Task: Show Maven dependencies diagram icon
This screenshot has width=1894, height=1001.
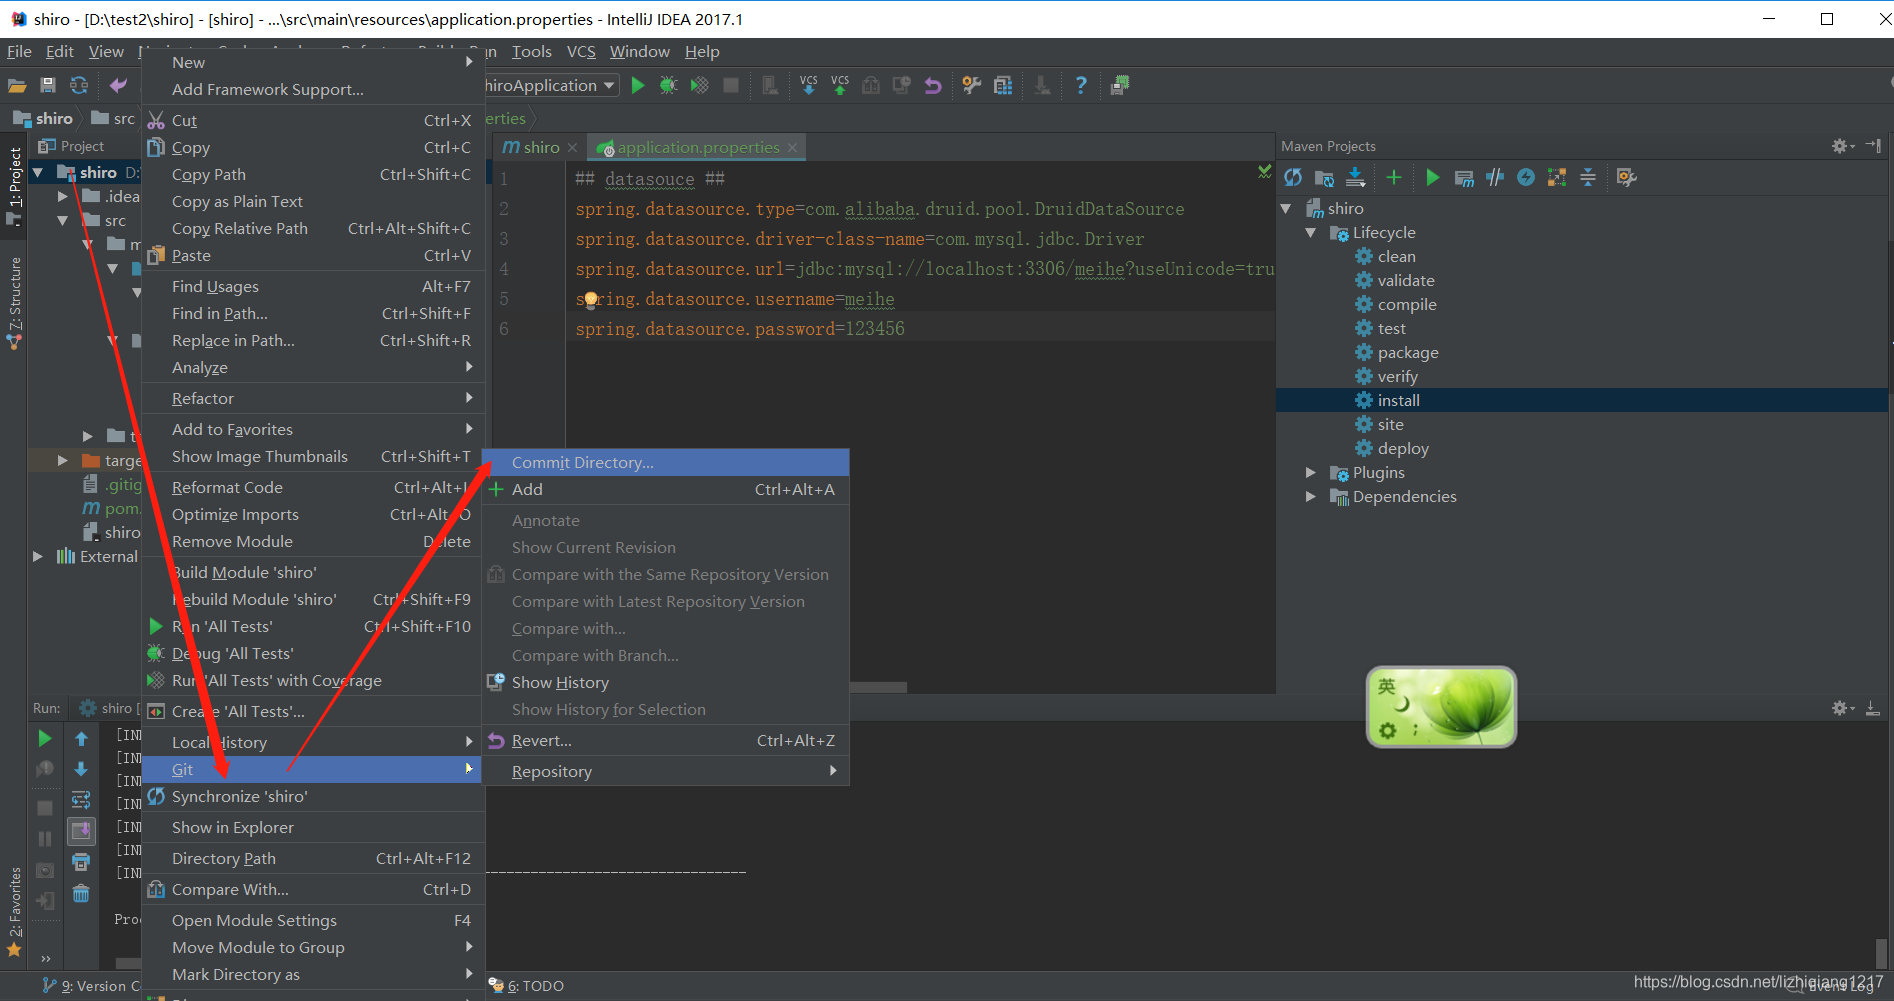Action: click(x=1557, y=178)
